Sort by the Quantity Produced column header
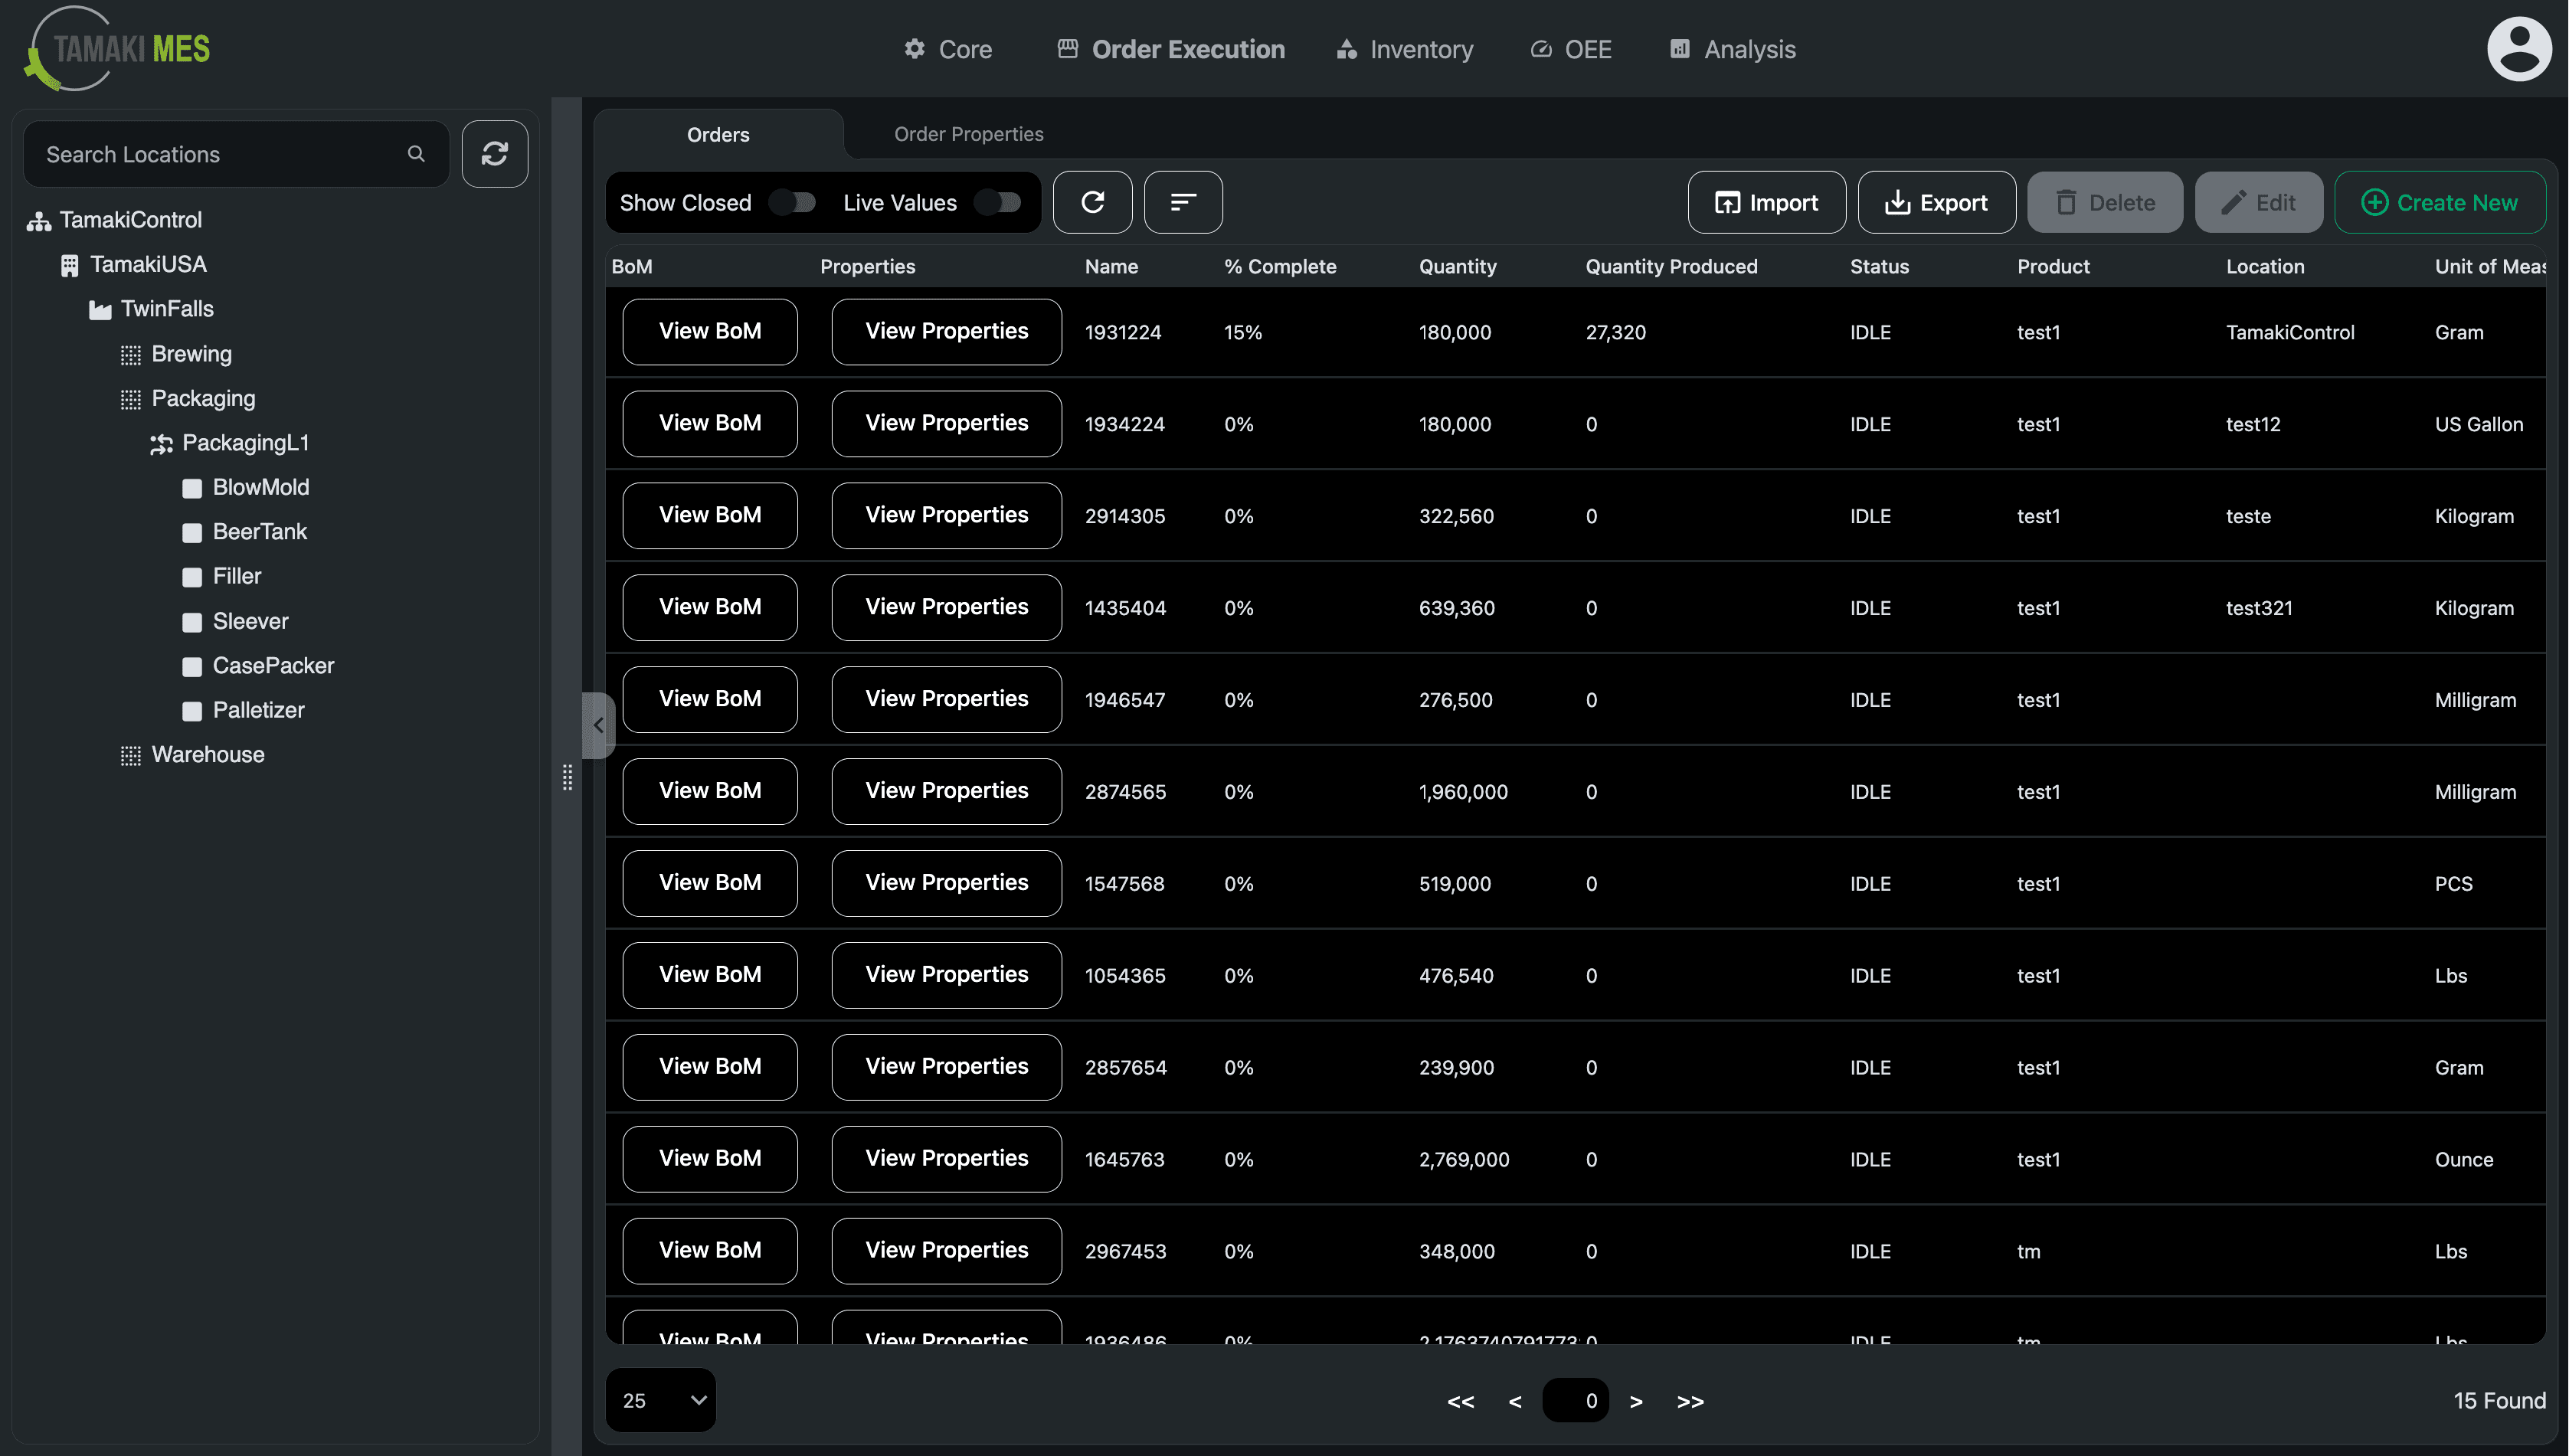The width and height of the screenshot is (2569, 1456). pos(1671,266)
